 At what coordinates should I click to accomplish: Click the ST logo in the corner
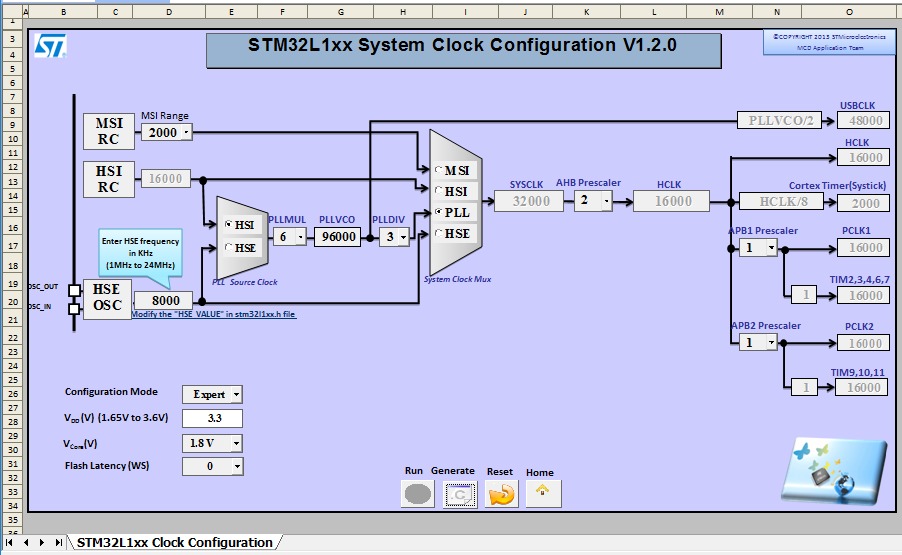click(50, 46)
